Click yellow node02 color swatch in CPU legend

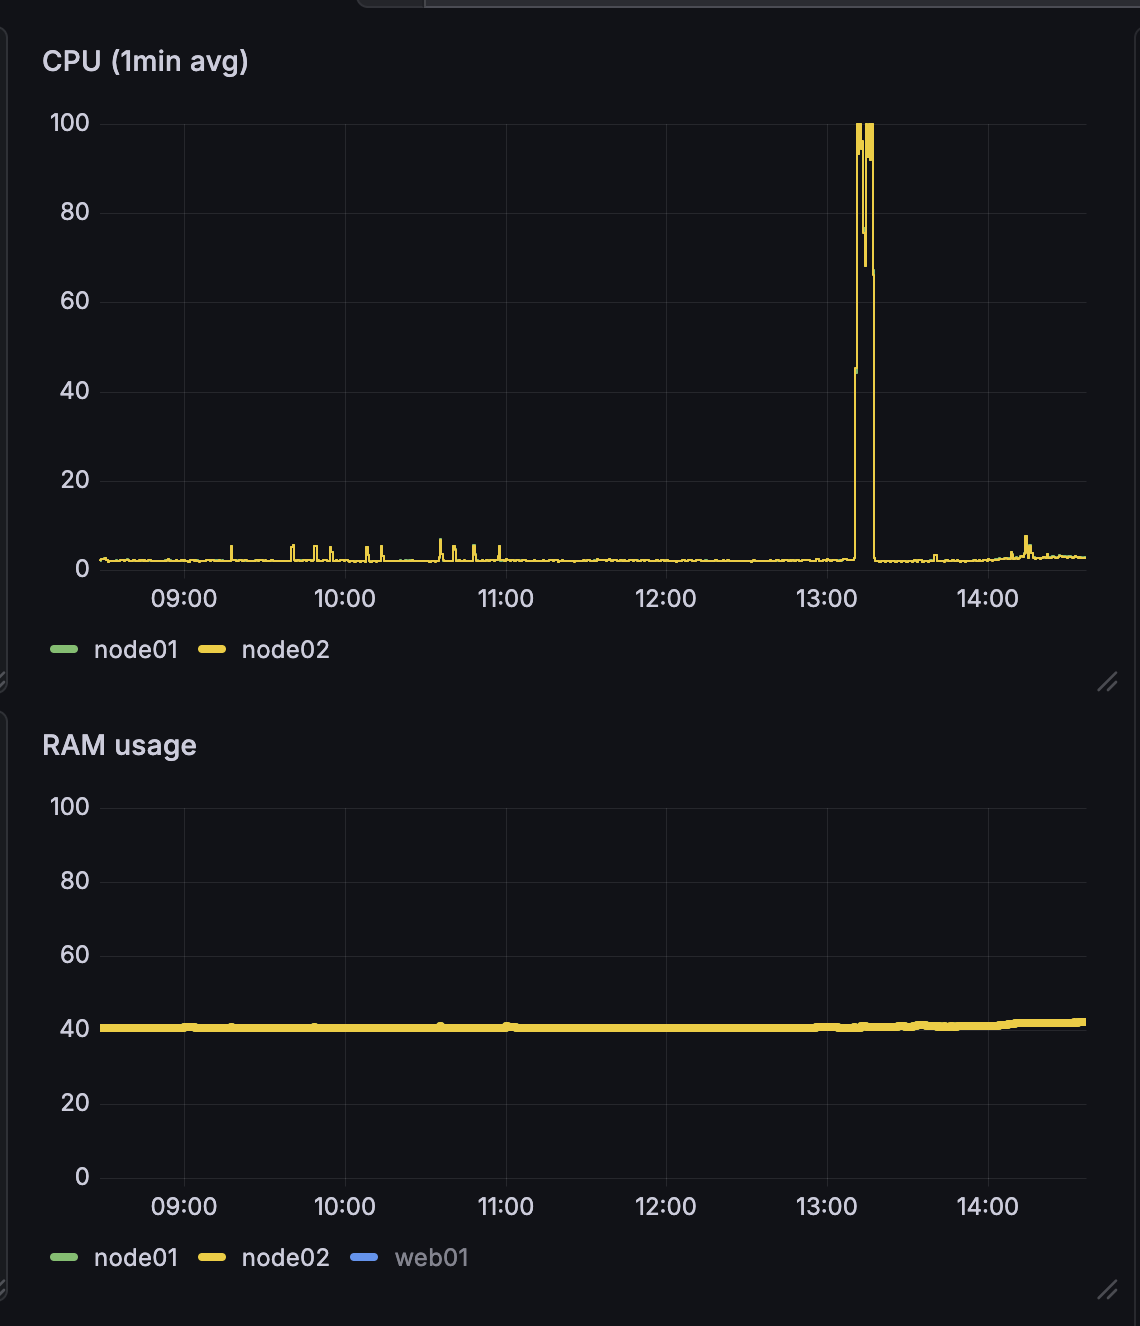[x=212, y=650]
